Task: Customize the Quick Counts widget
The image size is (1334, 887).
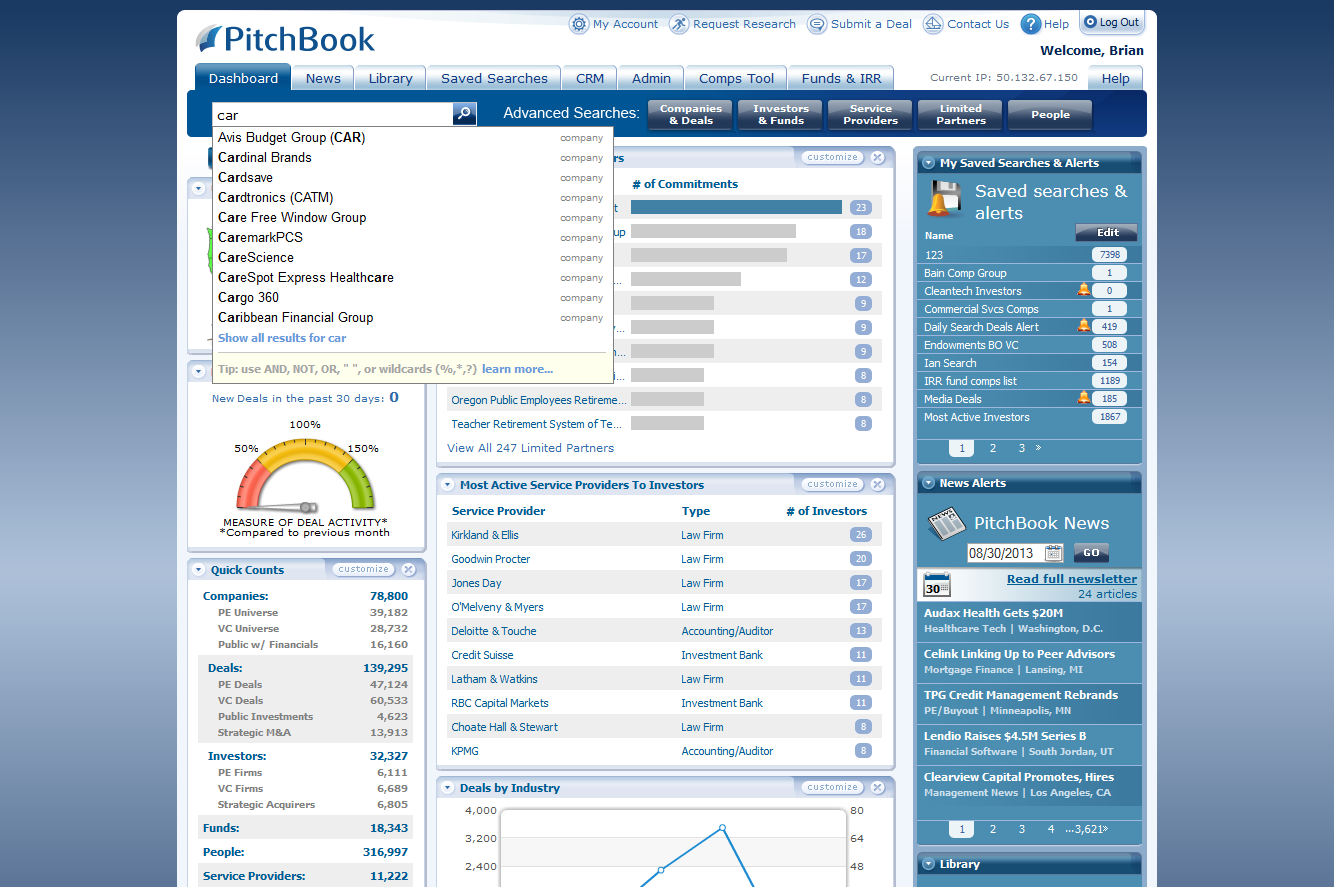Action: click(364, 569)
